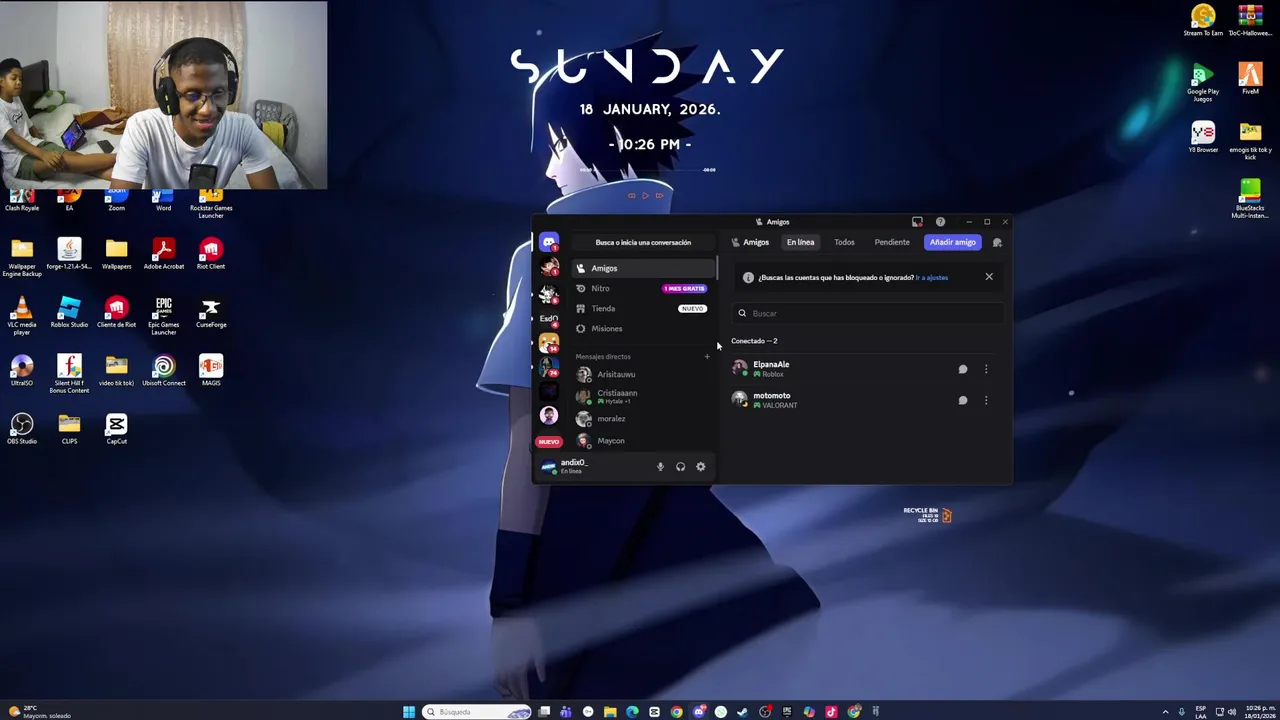
Task: Select the Google Play Juegos desktop icon
Action: tap(1203, 82)
